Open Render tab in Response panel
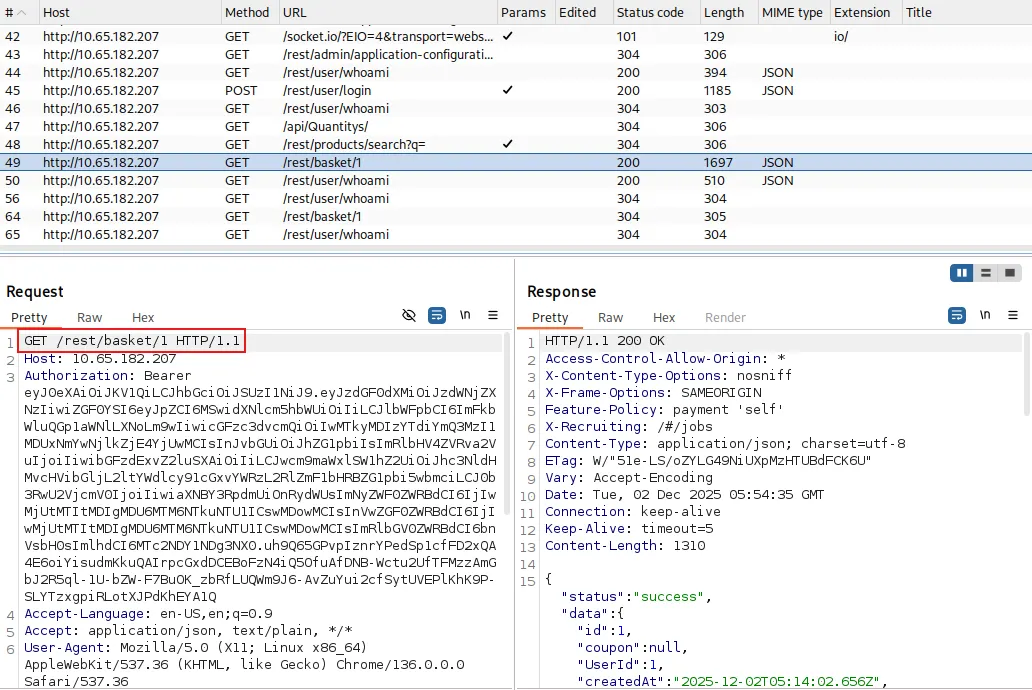The image size is (1032, 690). (725, 317)
